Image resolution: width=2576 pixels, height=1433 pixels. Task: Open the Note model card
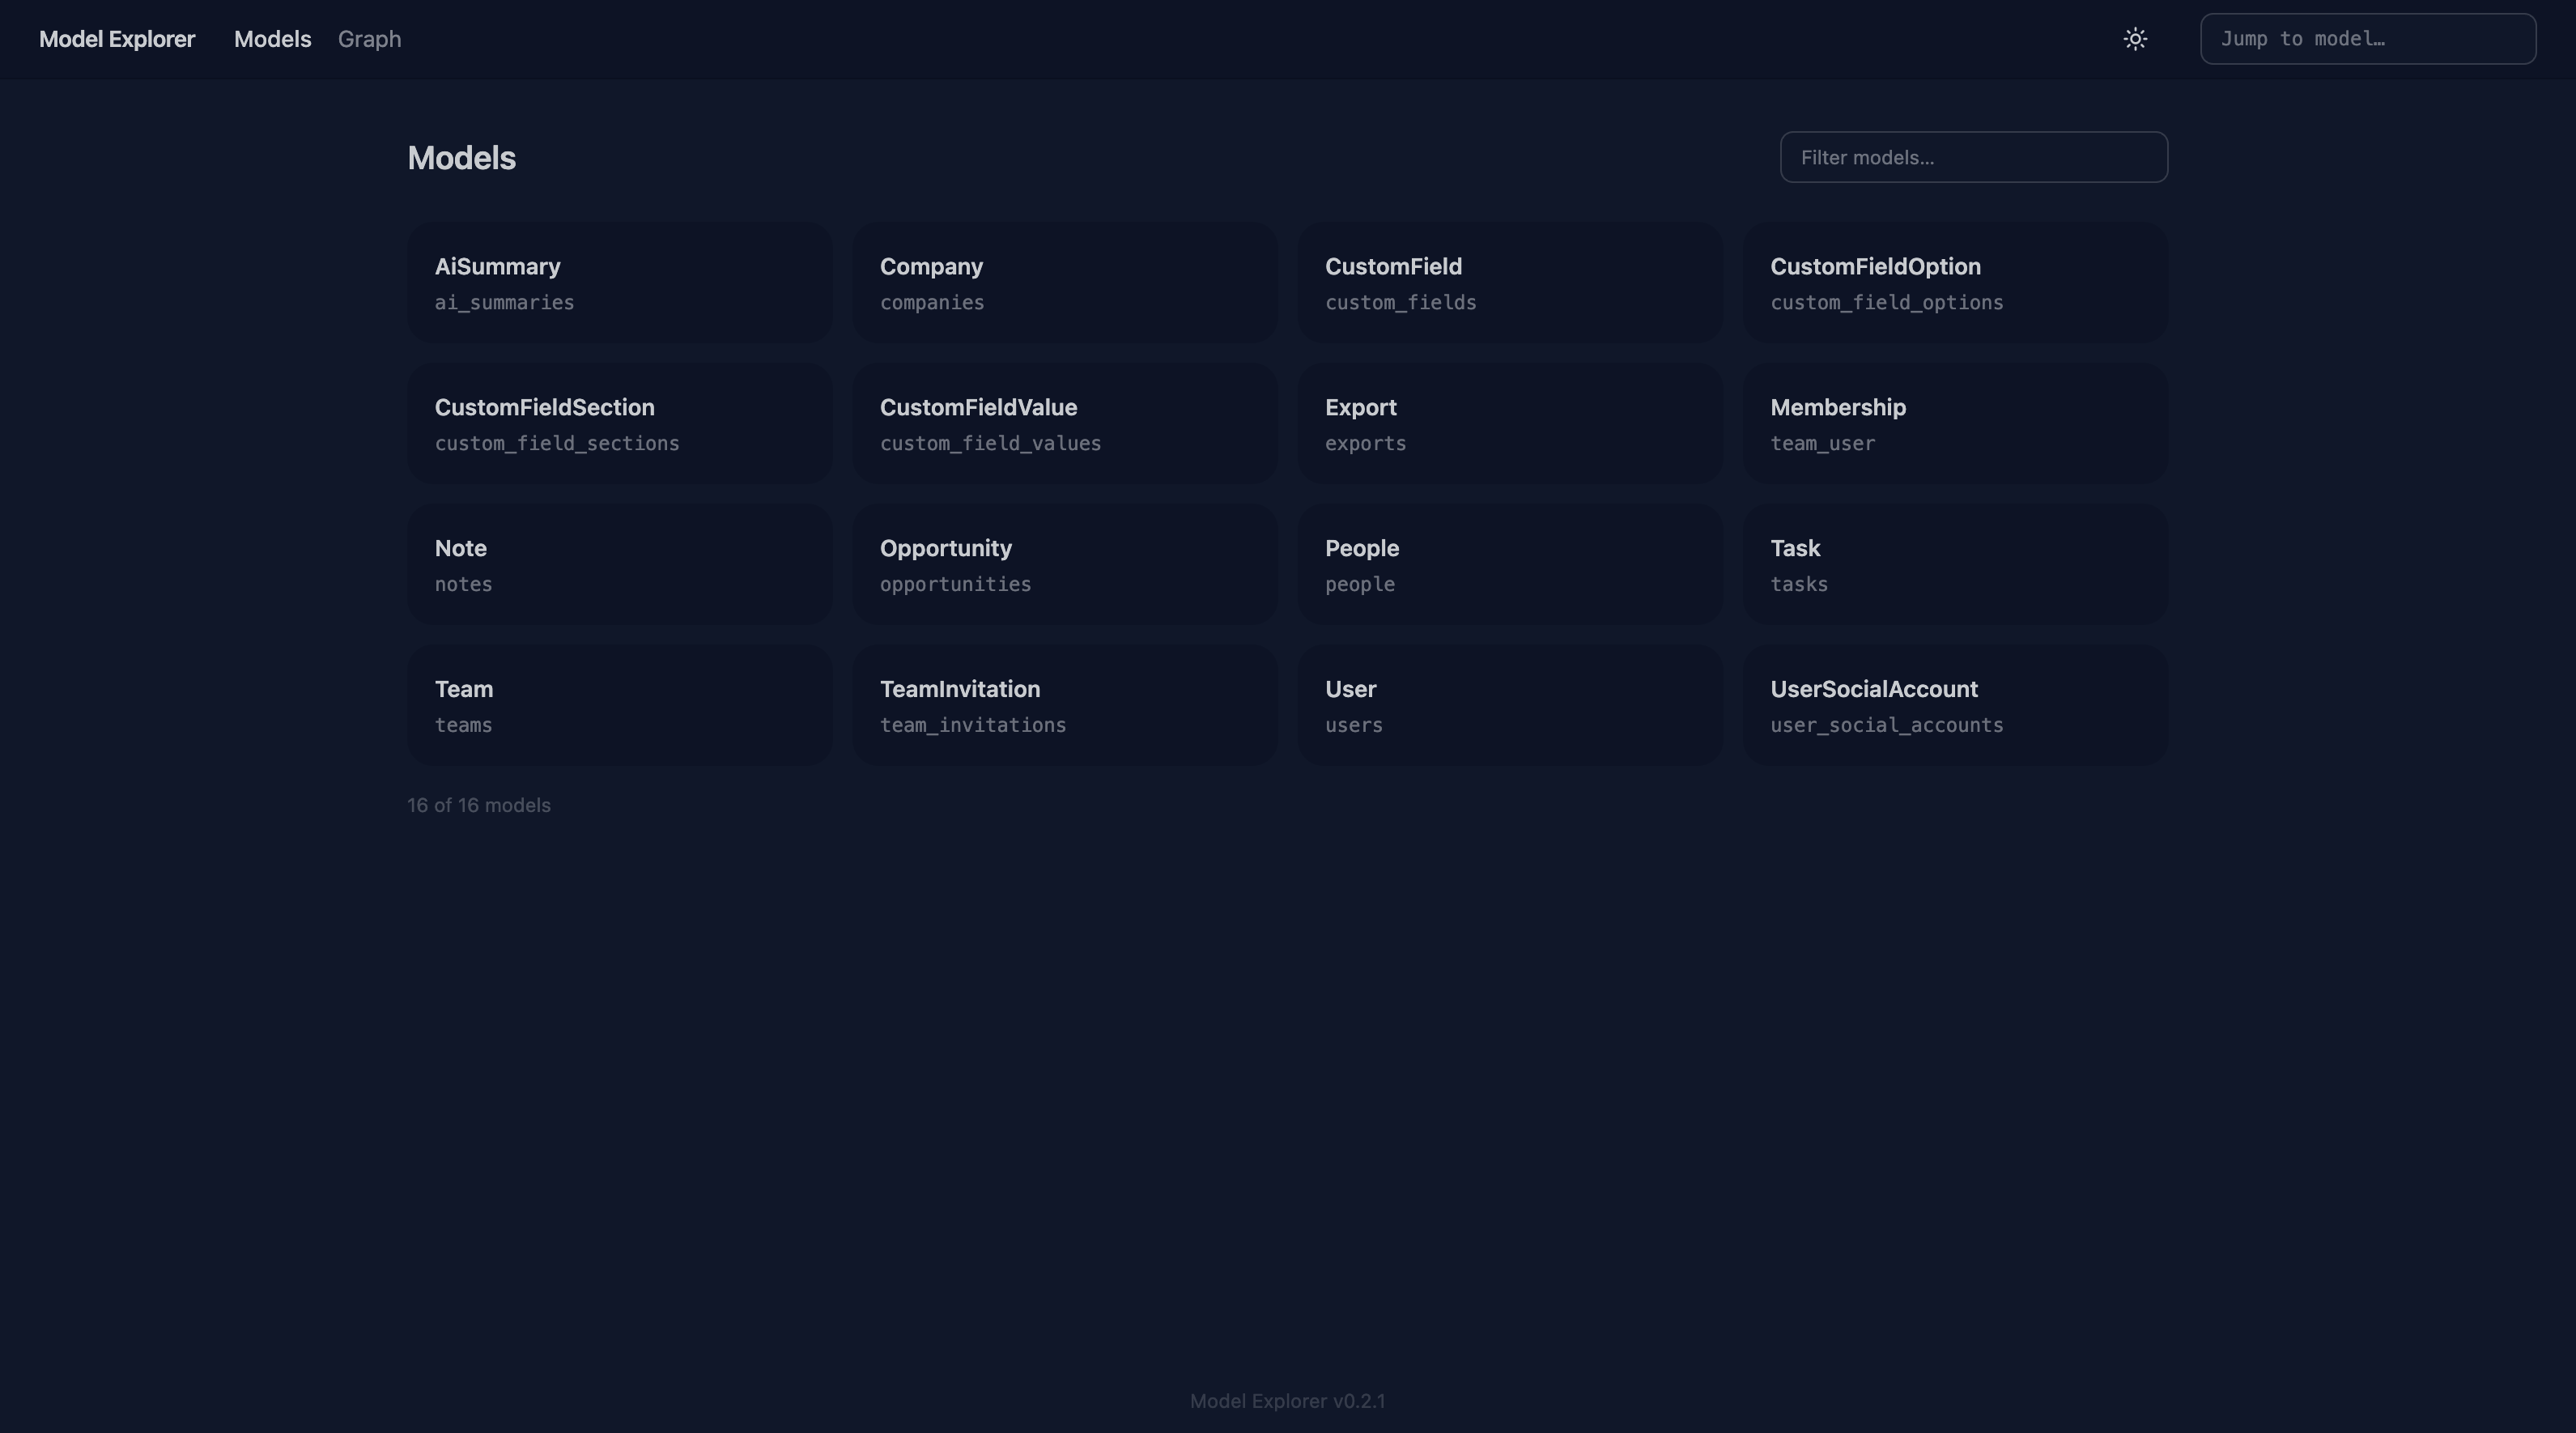619,564
